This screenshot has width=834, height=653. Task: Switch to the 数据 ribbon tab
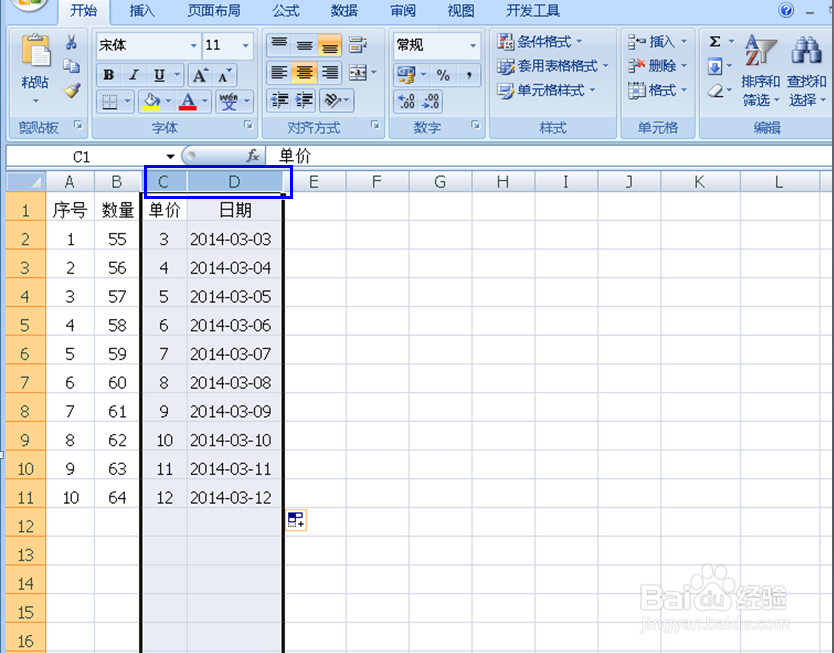pos(345,11)
